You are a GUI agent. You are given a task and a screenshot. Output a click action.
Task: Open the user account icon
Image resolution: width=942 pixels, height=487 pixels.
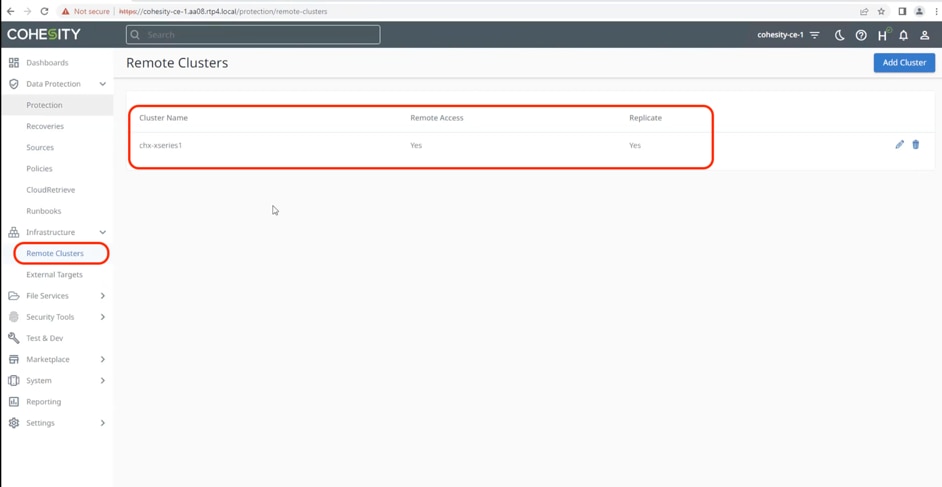[925, 35]
